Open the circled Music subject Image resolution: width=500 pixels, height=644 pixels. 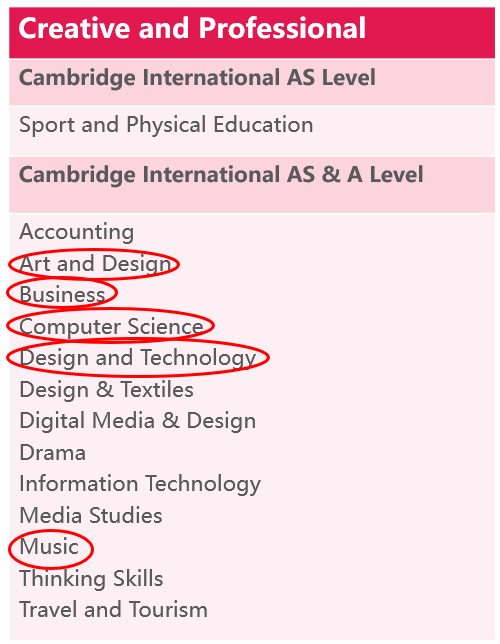[49, 547]
